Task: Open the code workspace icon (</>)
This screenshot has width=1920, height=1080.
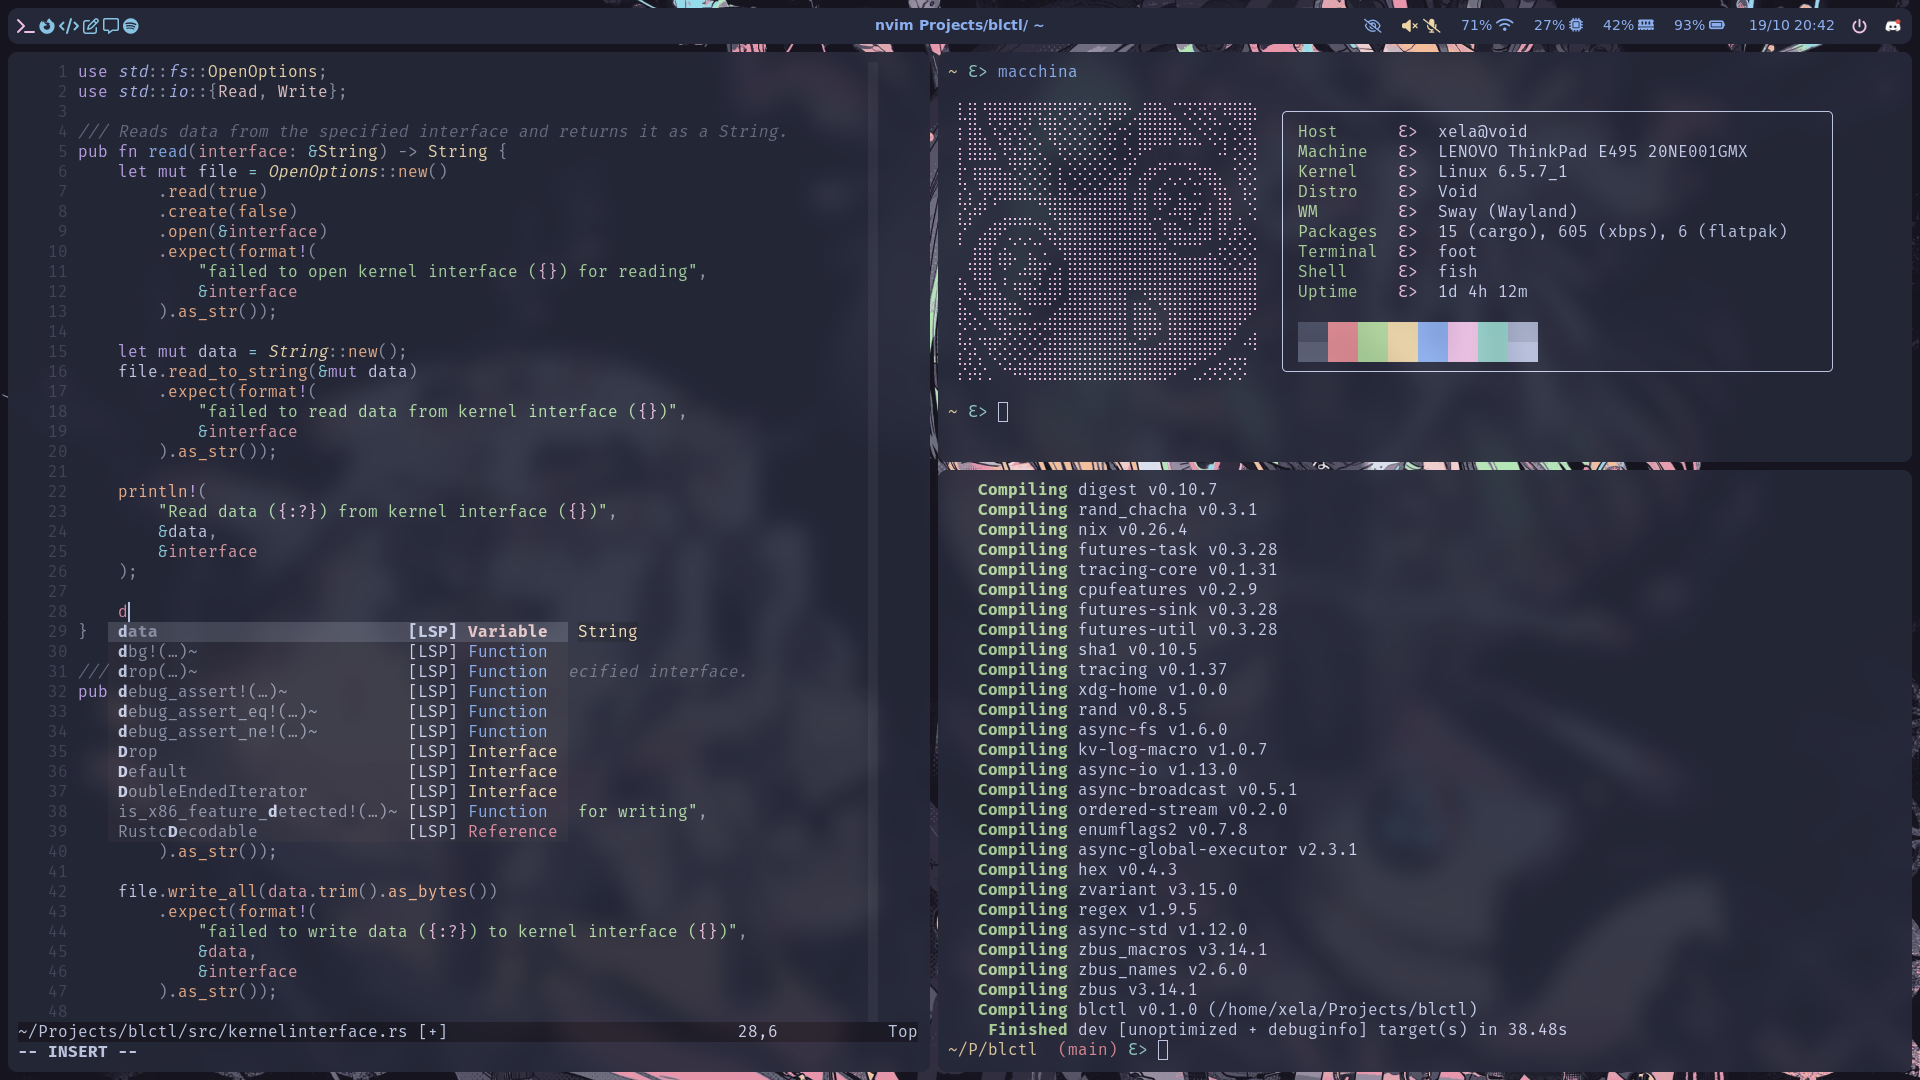Action: click(68, 26)
